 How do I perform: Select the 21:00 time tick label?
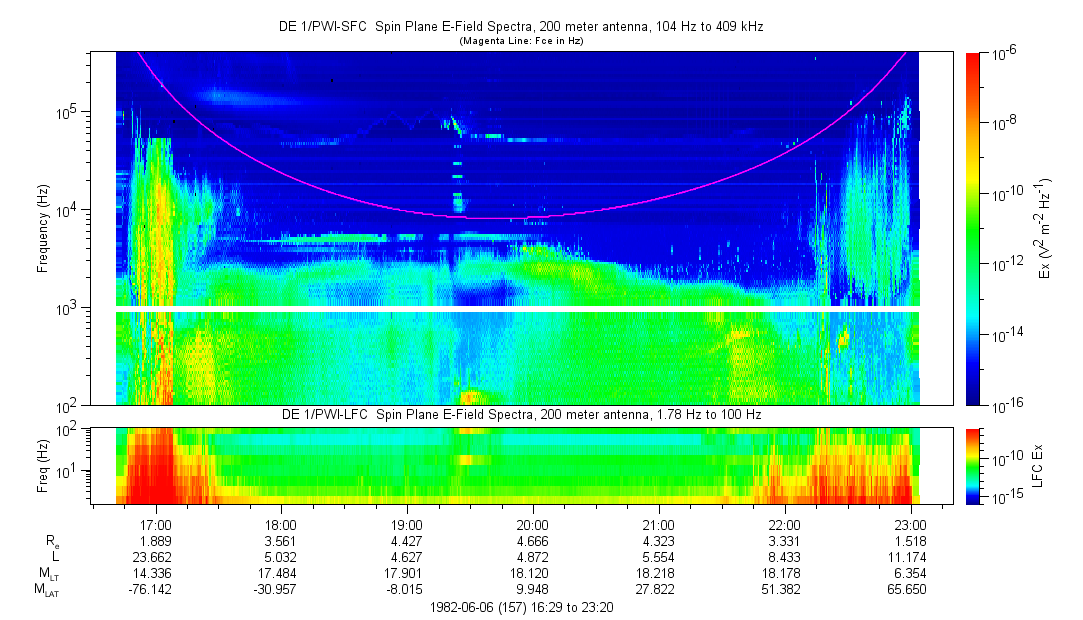[x=658, y=524]
